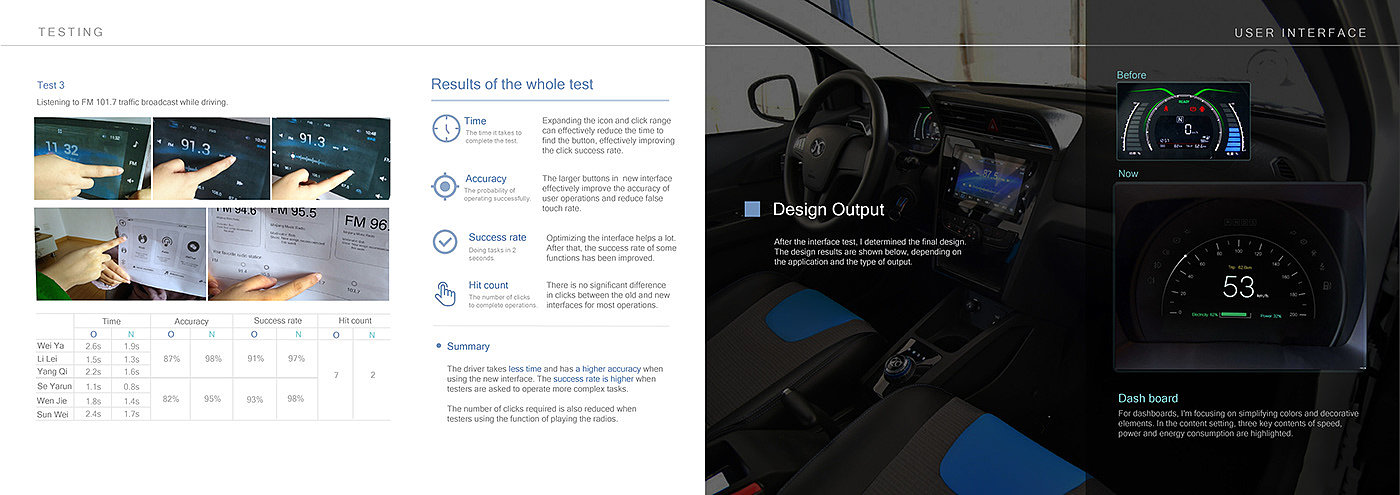Open the middle top photo with 91.3 frequency
Viewport: 1400px width, 495px height.
coord(211,158)
